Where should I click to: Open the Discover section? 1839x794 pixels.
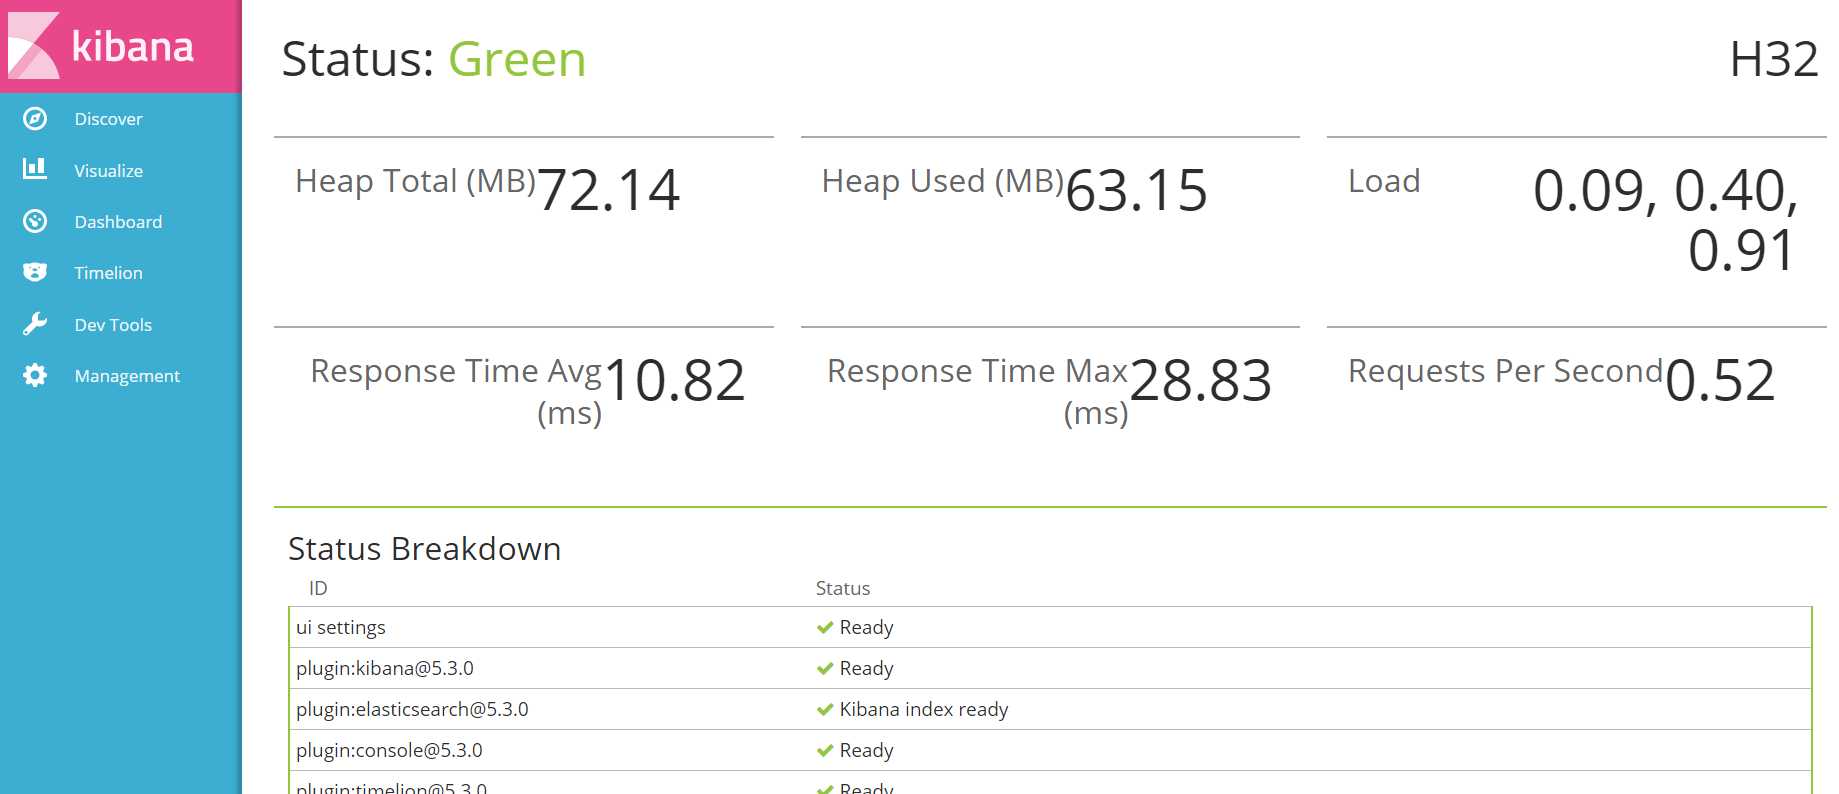[x=108, y=119]
